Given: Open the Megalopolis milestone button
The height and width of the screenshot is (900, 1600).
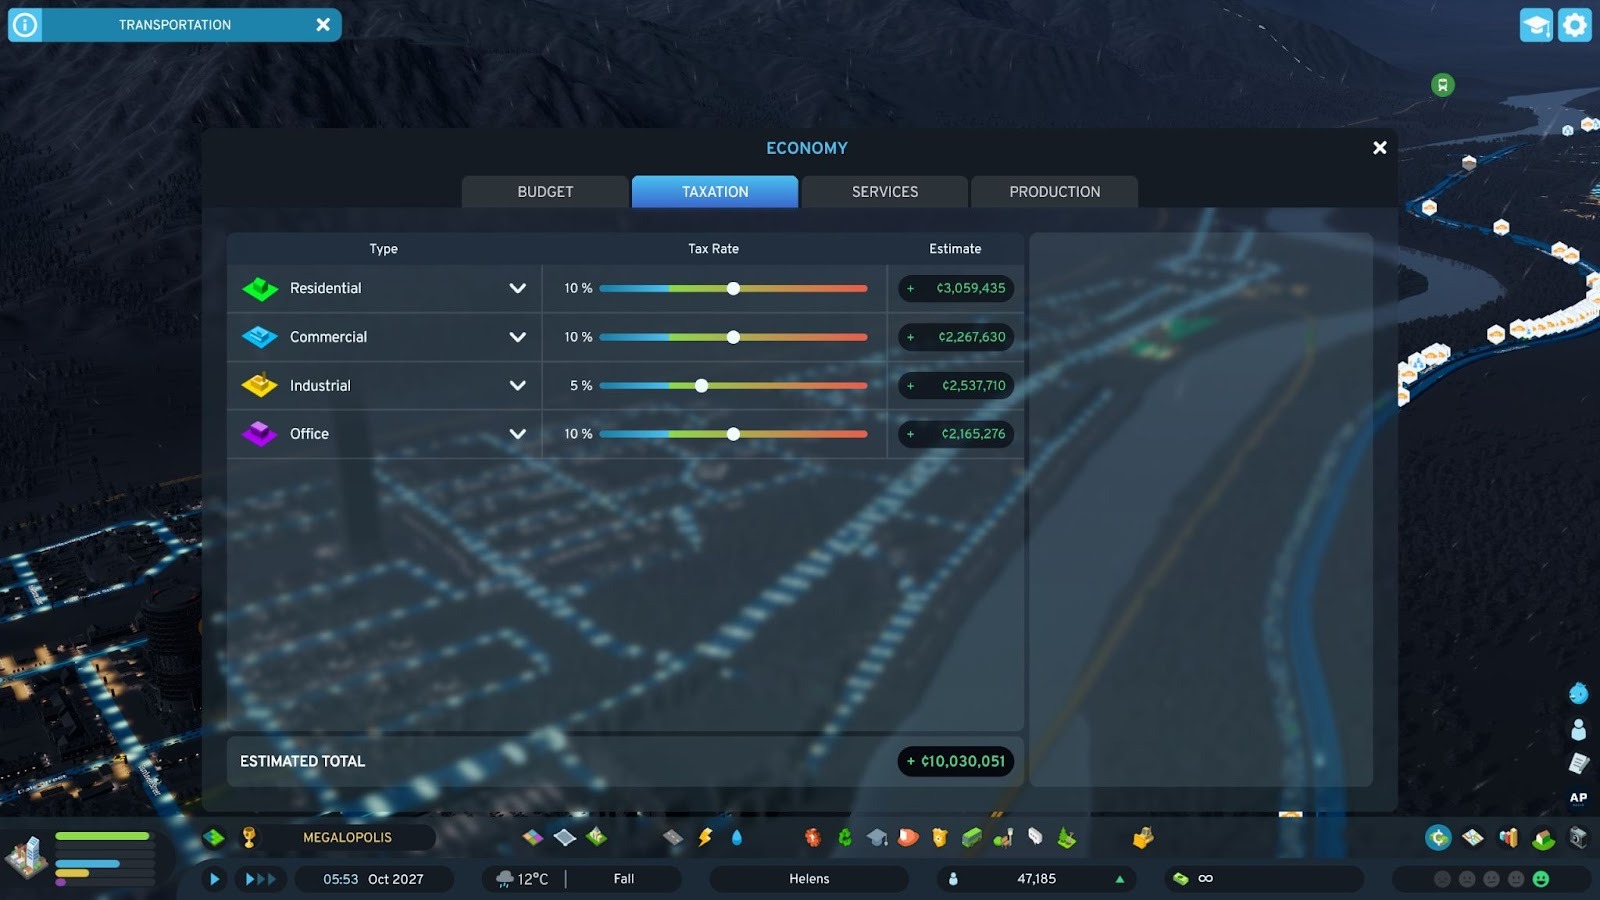Looking at the screenshot, I should point(347,837).
